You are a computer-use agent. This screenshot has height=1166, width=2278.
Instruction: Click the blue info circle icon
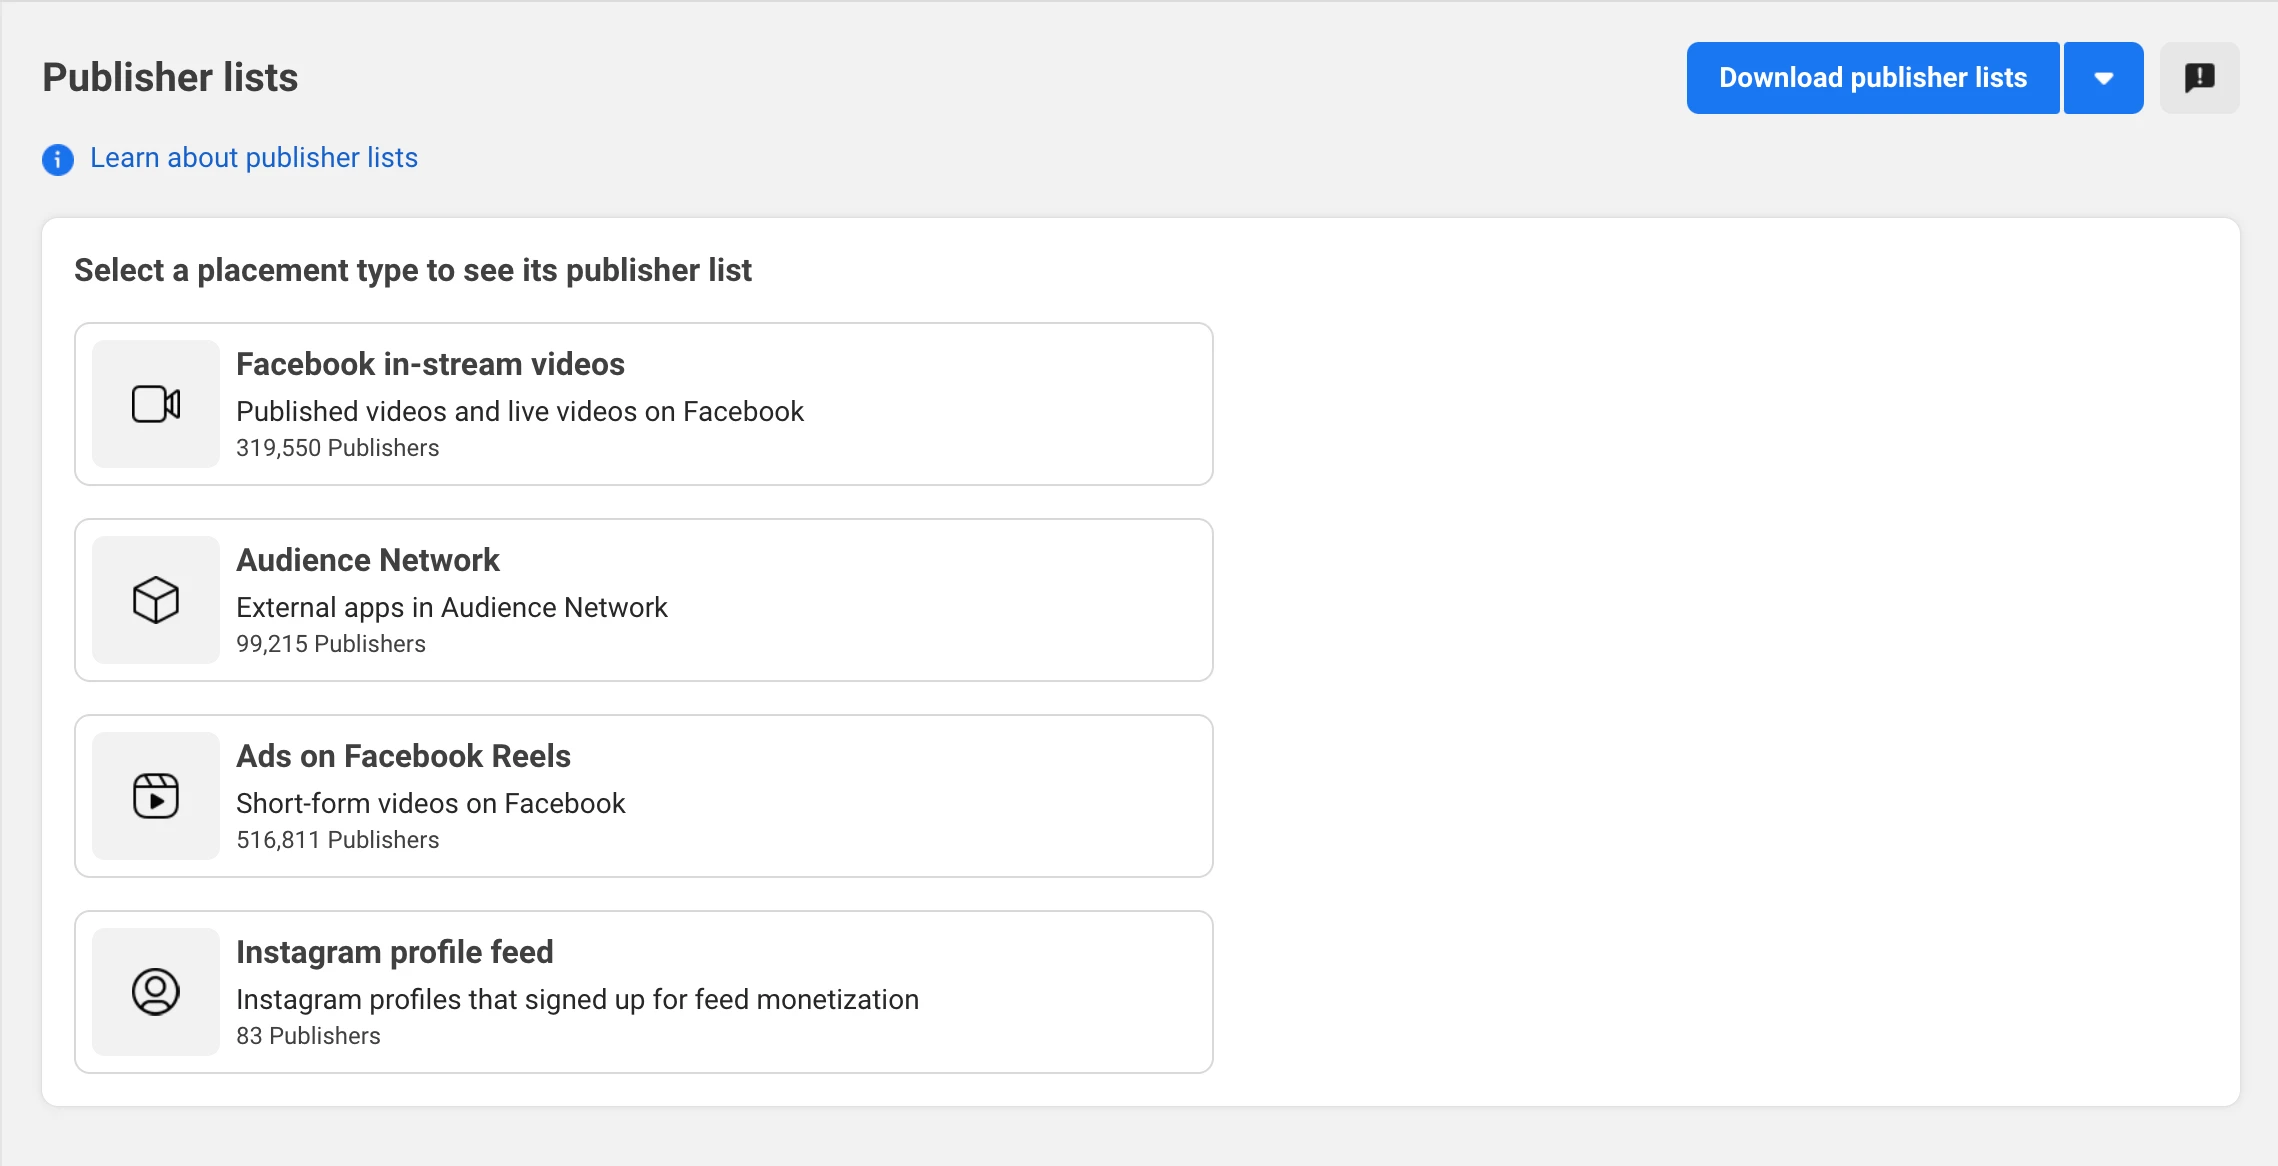[x=58, y=159]
